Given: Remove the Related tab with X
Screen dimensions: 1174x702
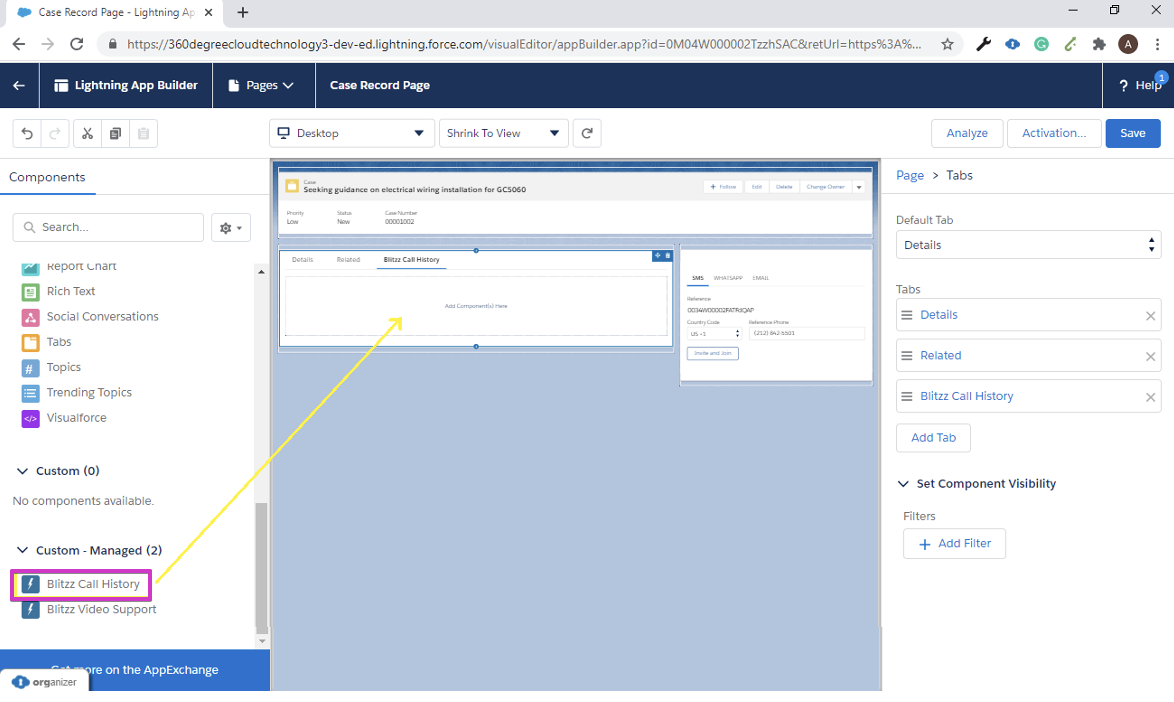Looking at the screenshot, I should 1150,356.
